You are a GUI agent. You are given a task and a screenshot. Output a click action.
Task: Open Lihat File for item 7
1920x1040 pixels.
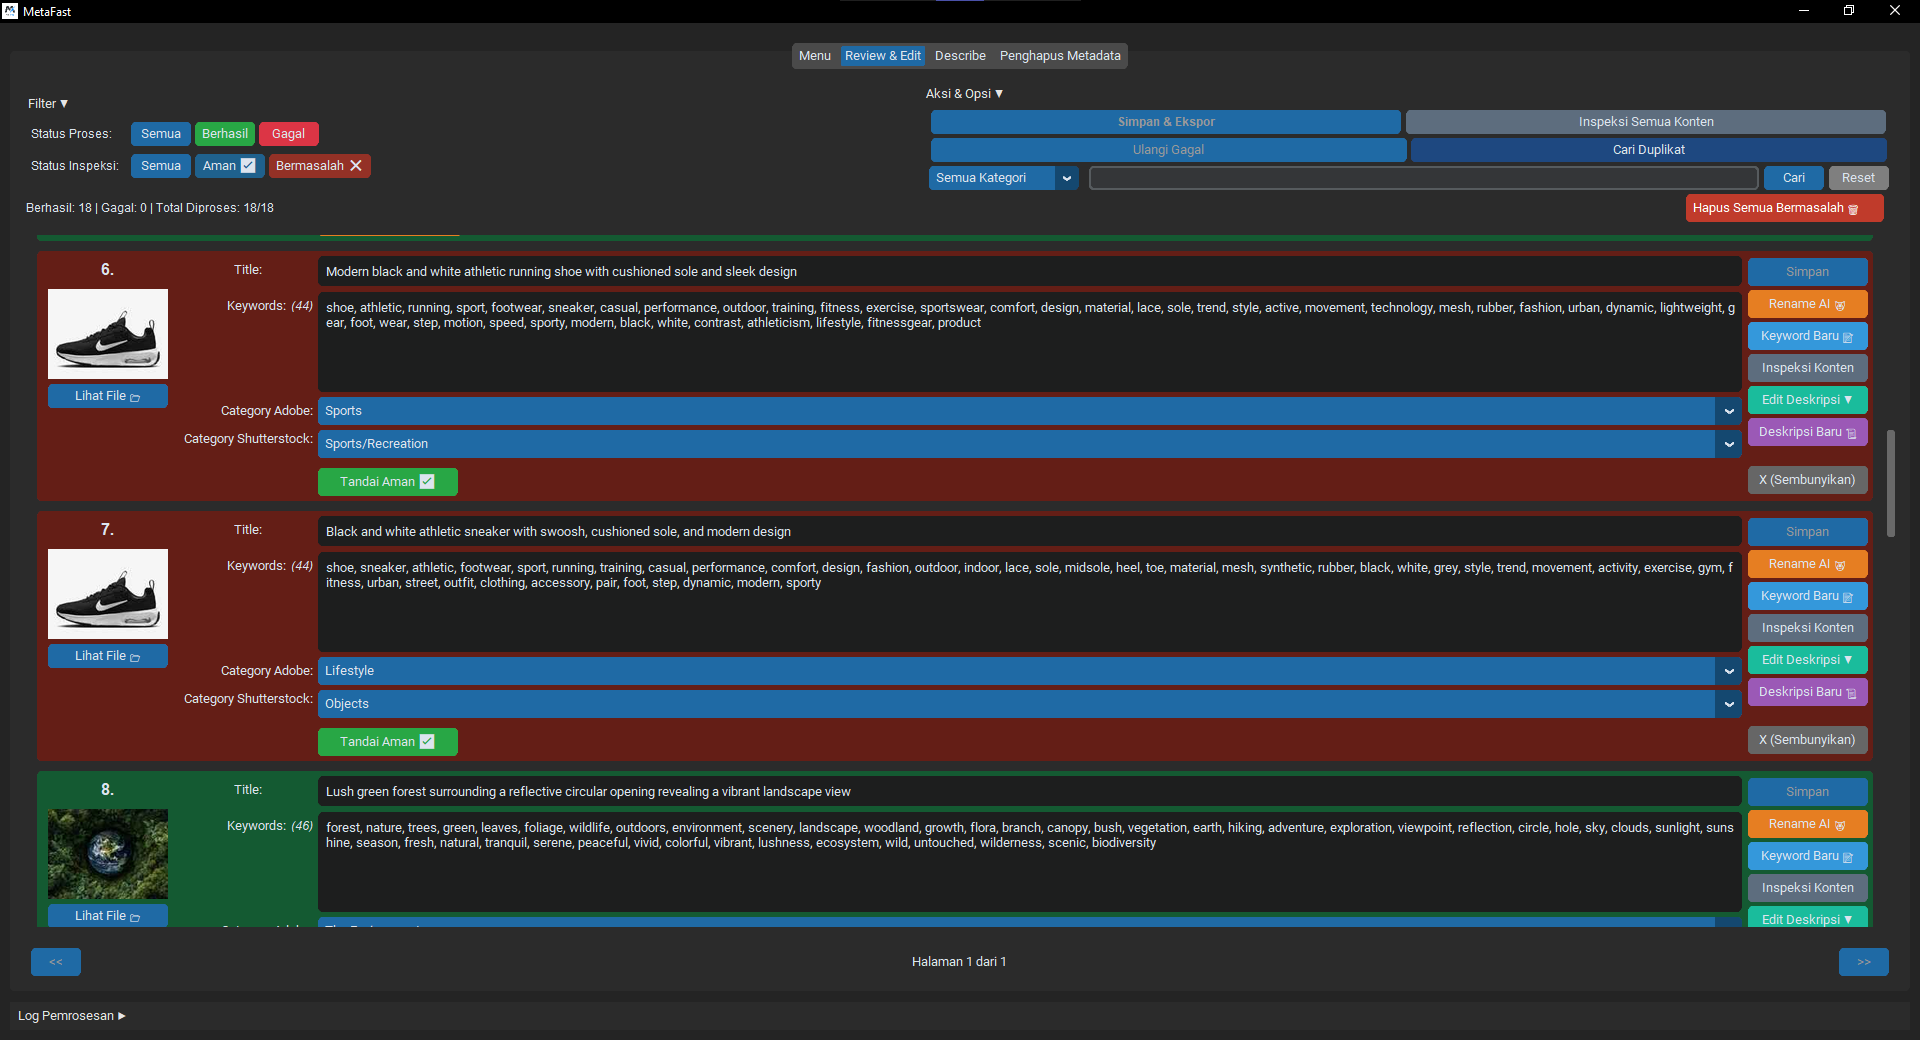point(107,656)
